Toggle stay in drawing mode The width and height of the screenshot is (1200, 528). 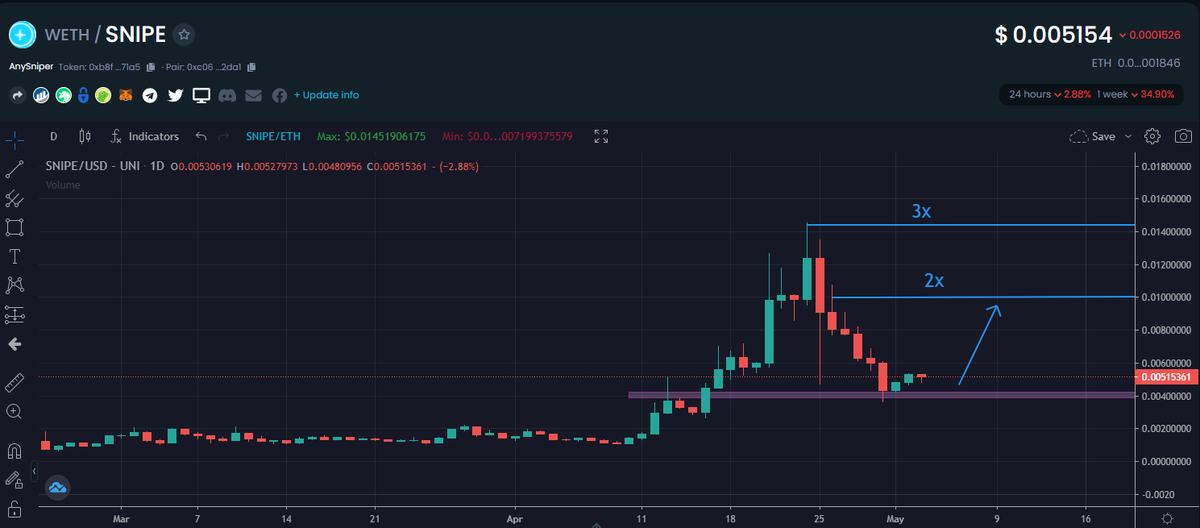[x=15, y=479]
